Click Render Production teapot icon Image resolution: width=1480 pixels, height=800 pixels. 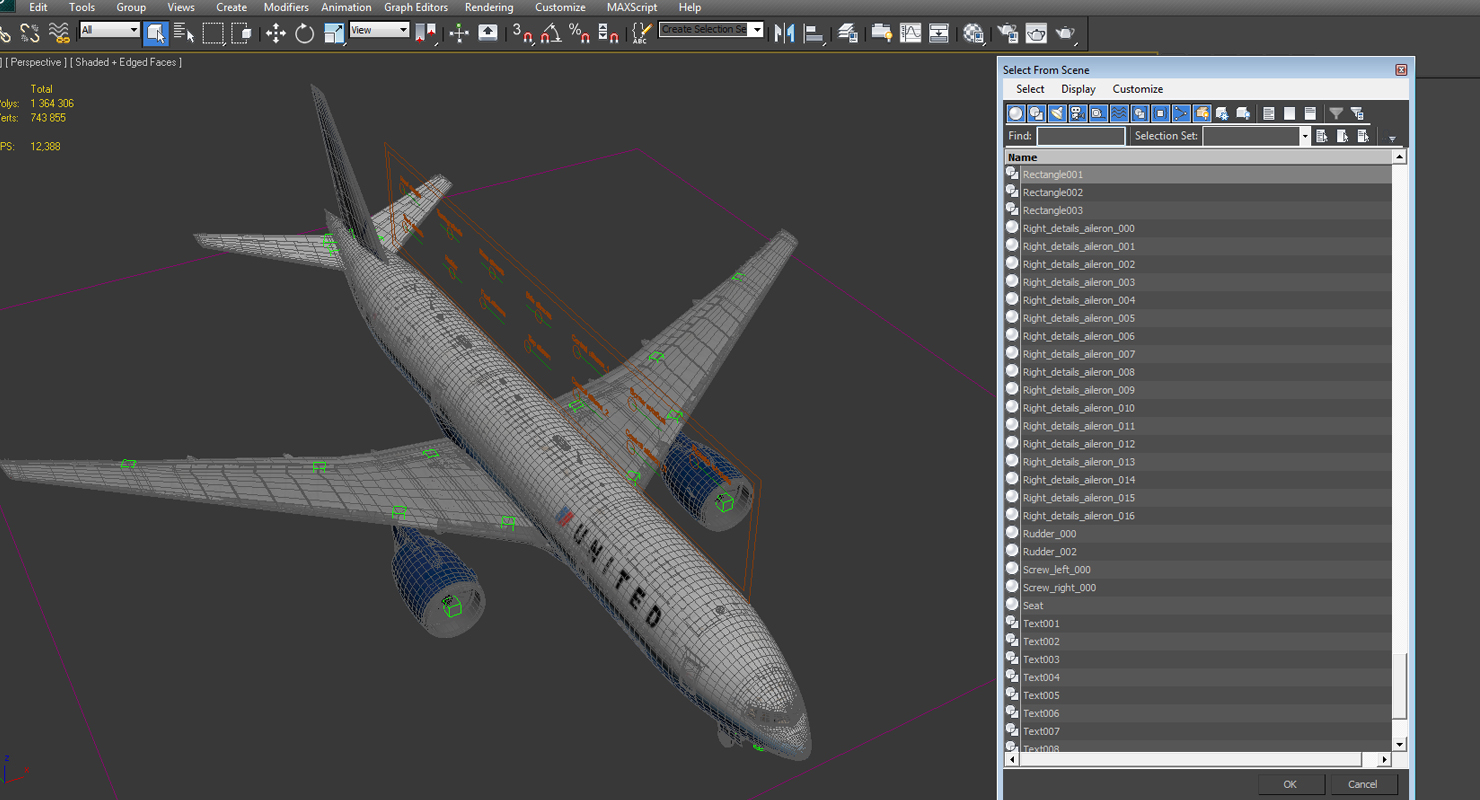(1065, 33)
